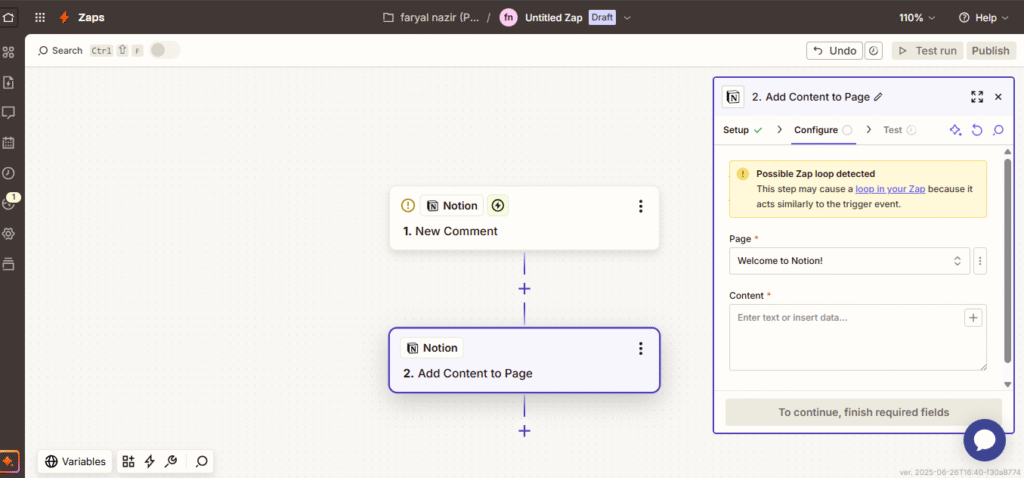Close the step configuration panel

pyautogui.click(x=998, y=97)
